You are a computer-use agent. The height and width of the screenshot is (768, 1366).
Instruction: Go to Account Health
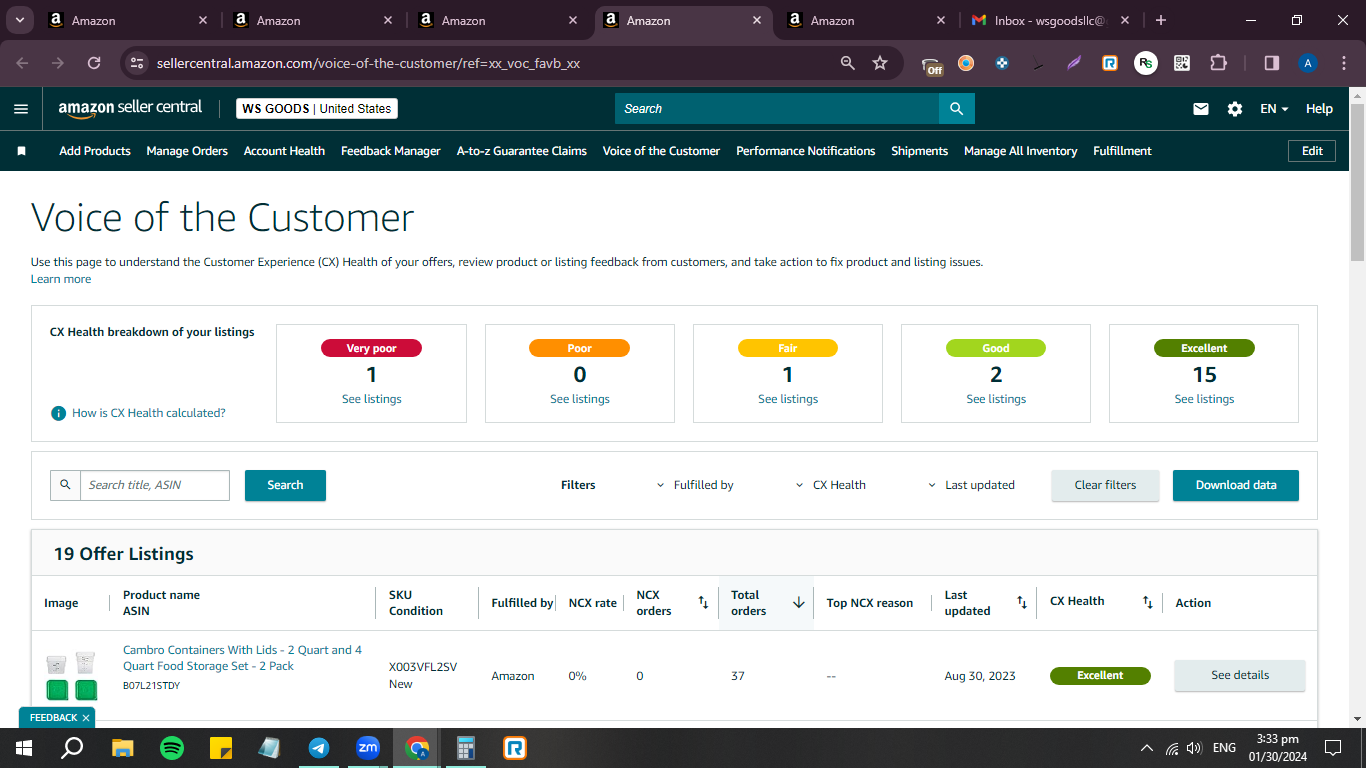284,151
